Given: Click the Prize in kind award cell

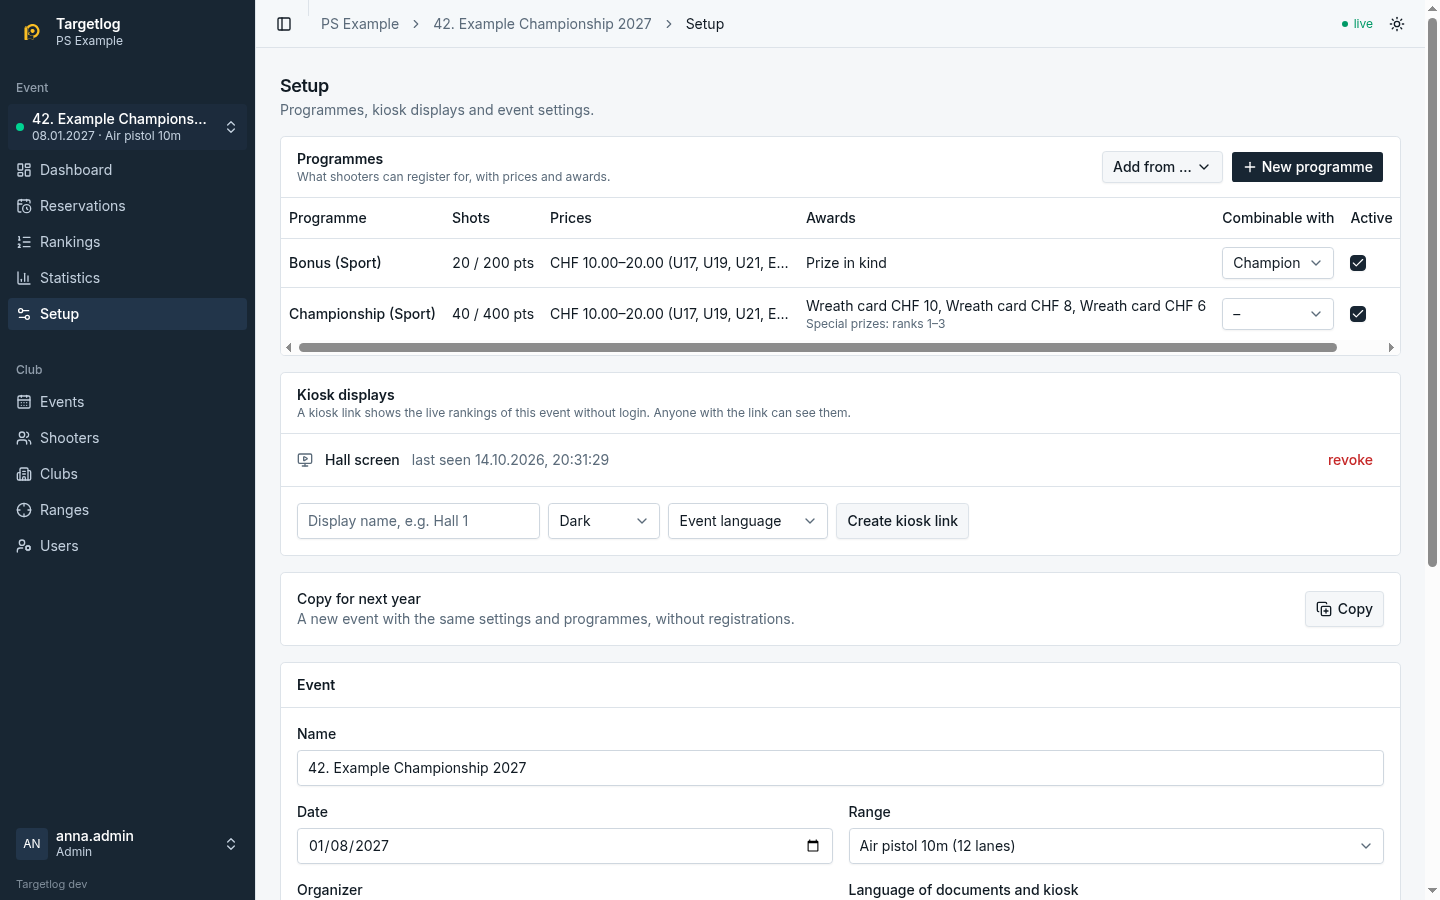Looking at the screenshot, I should 846,263.
